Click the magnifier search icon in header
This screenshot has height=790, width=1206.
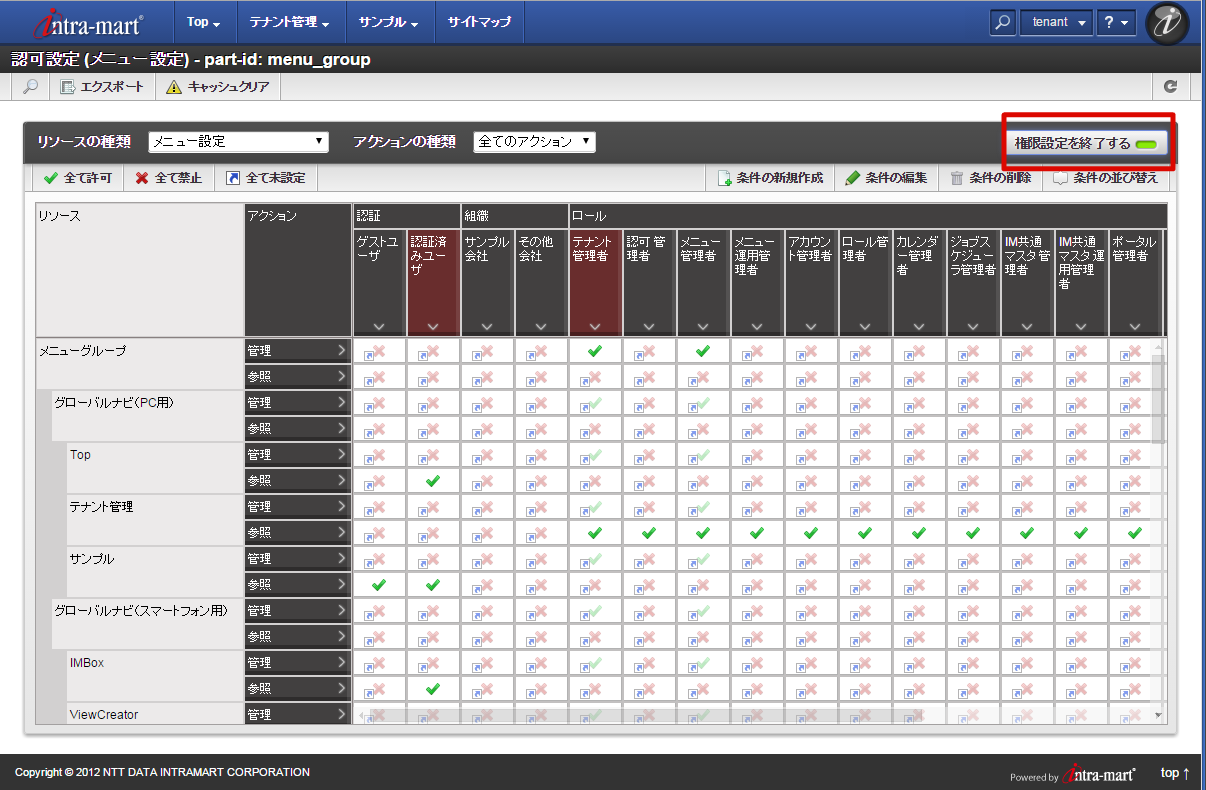click(x=1003, y=22)
